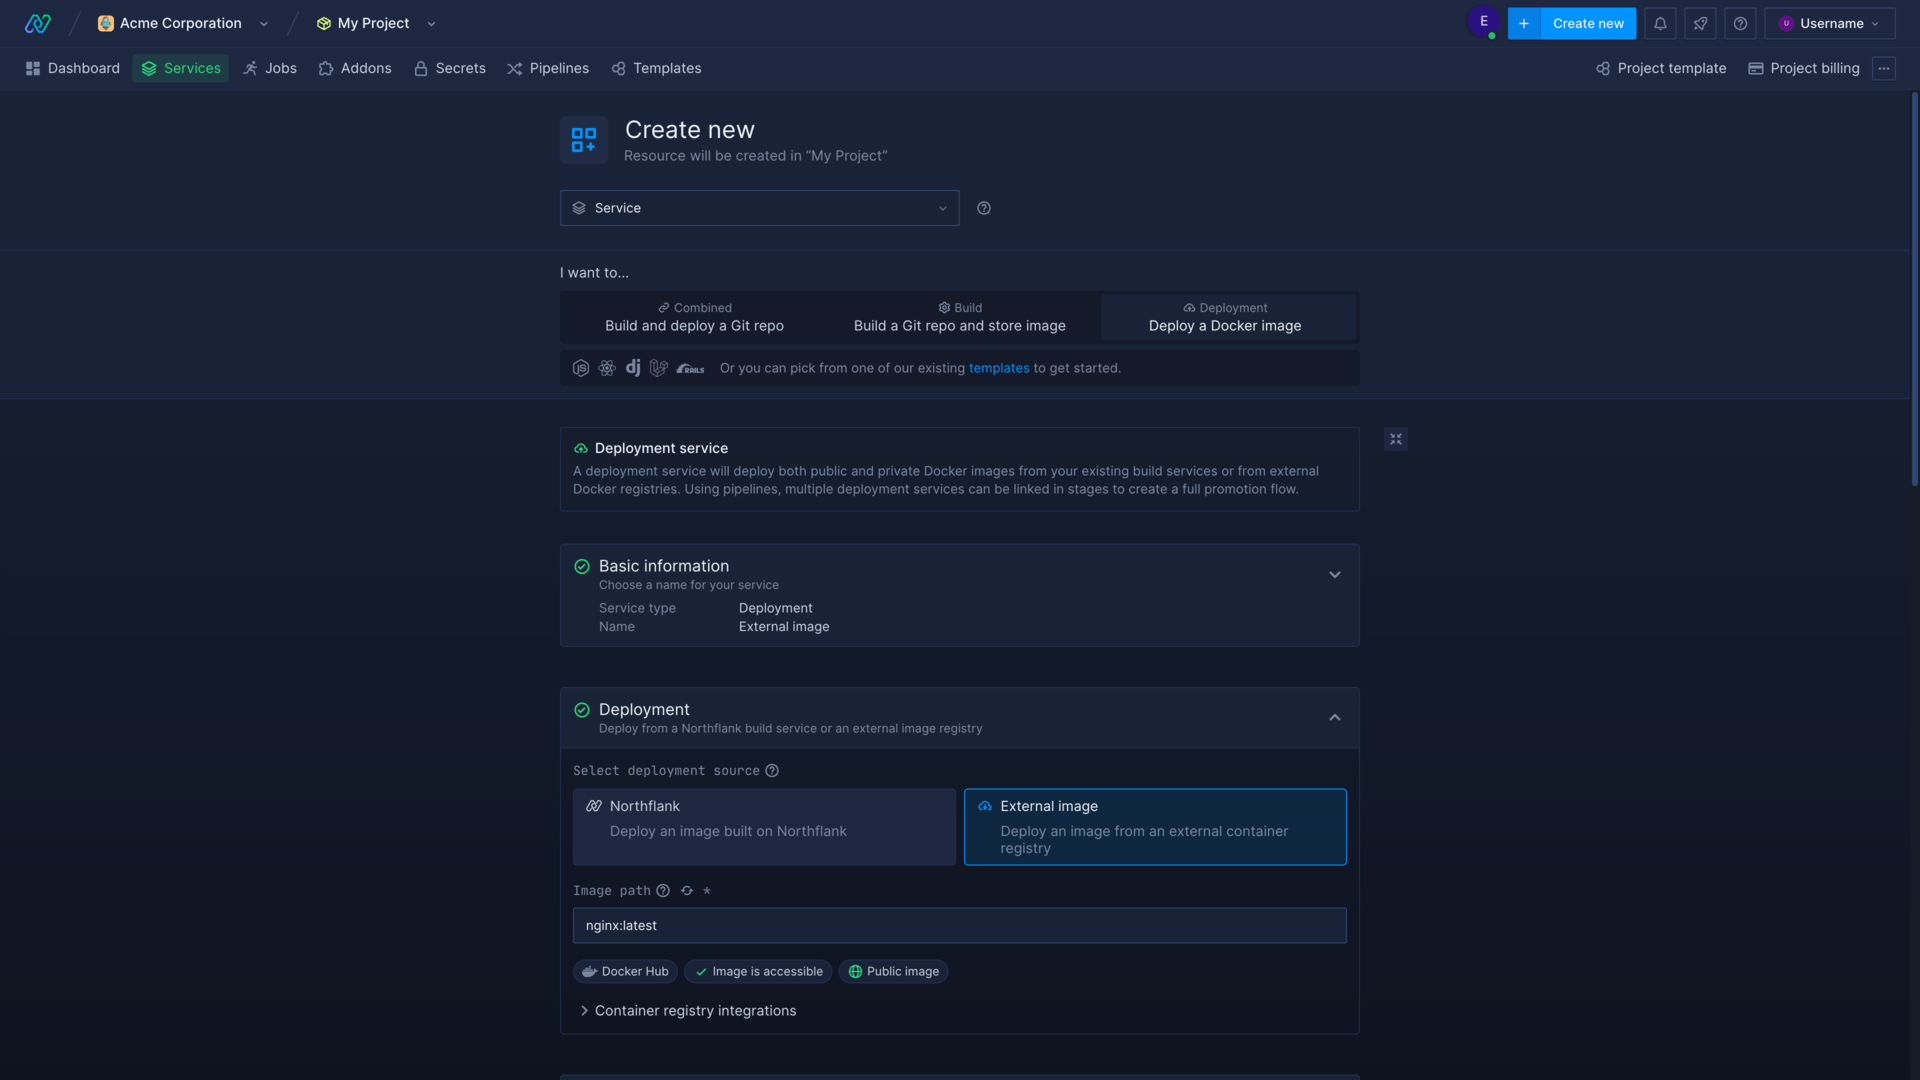Click the Image path input field
Screen dimensions: 1920x1080
point(959,926)
